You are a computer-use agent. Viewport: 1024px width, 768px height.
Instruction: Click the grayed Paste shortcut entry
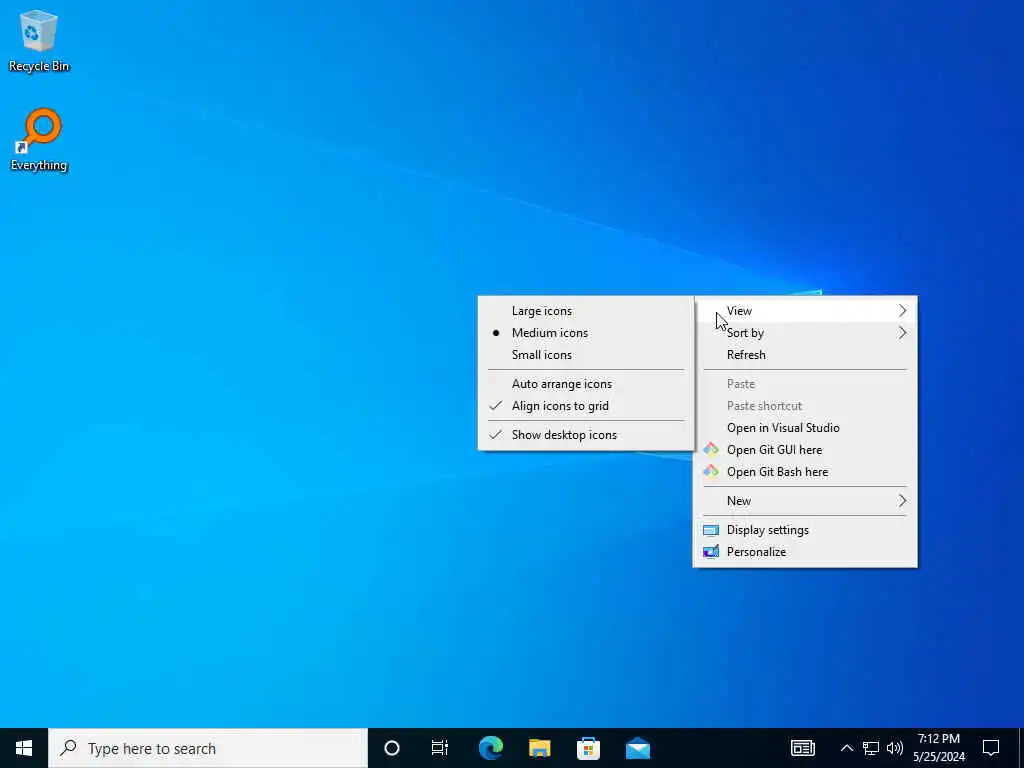pos(805,406)
